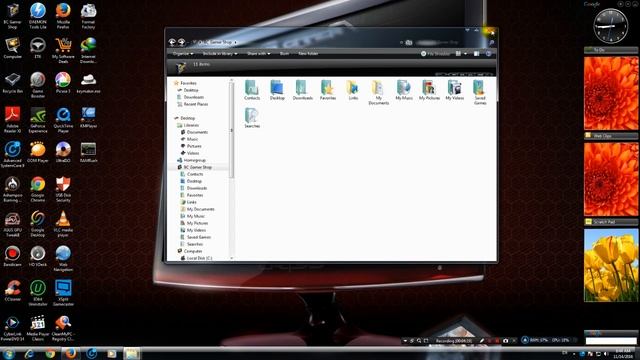The image size is (640, 360).
Task: Select Homegroup in the navigation tree
Action: click(194, 160)
